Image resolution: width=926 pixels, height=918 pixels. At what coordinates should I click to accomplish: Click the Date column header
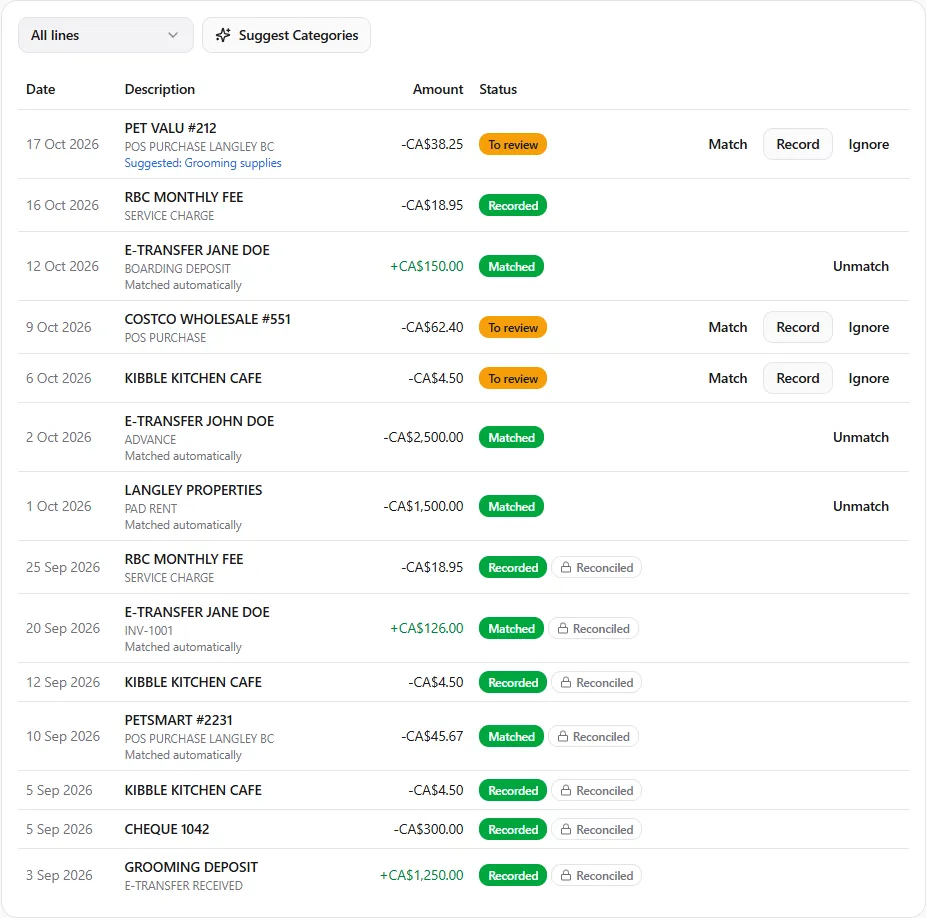click(x=40, y=89)
